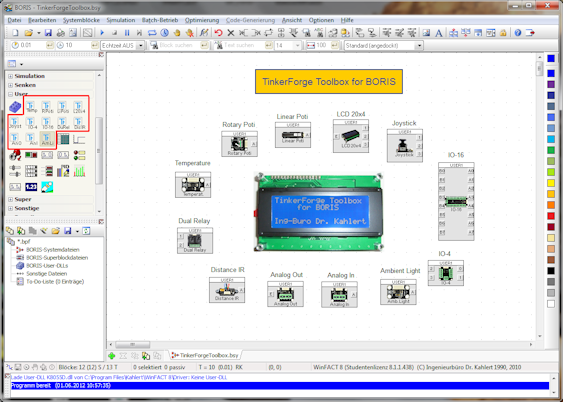The image size is (563, 402).
Task: Click the blue floppy disk save icon in the main toolbar
Action: click(x=48, y=33)
